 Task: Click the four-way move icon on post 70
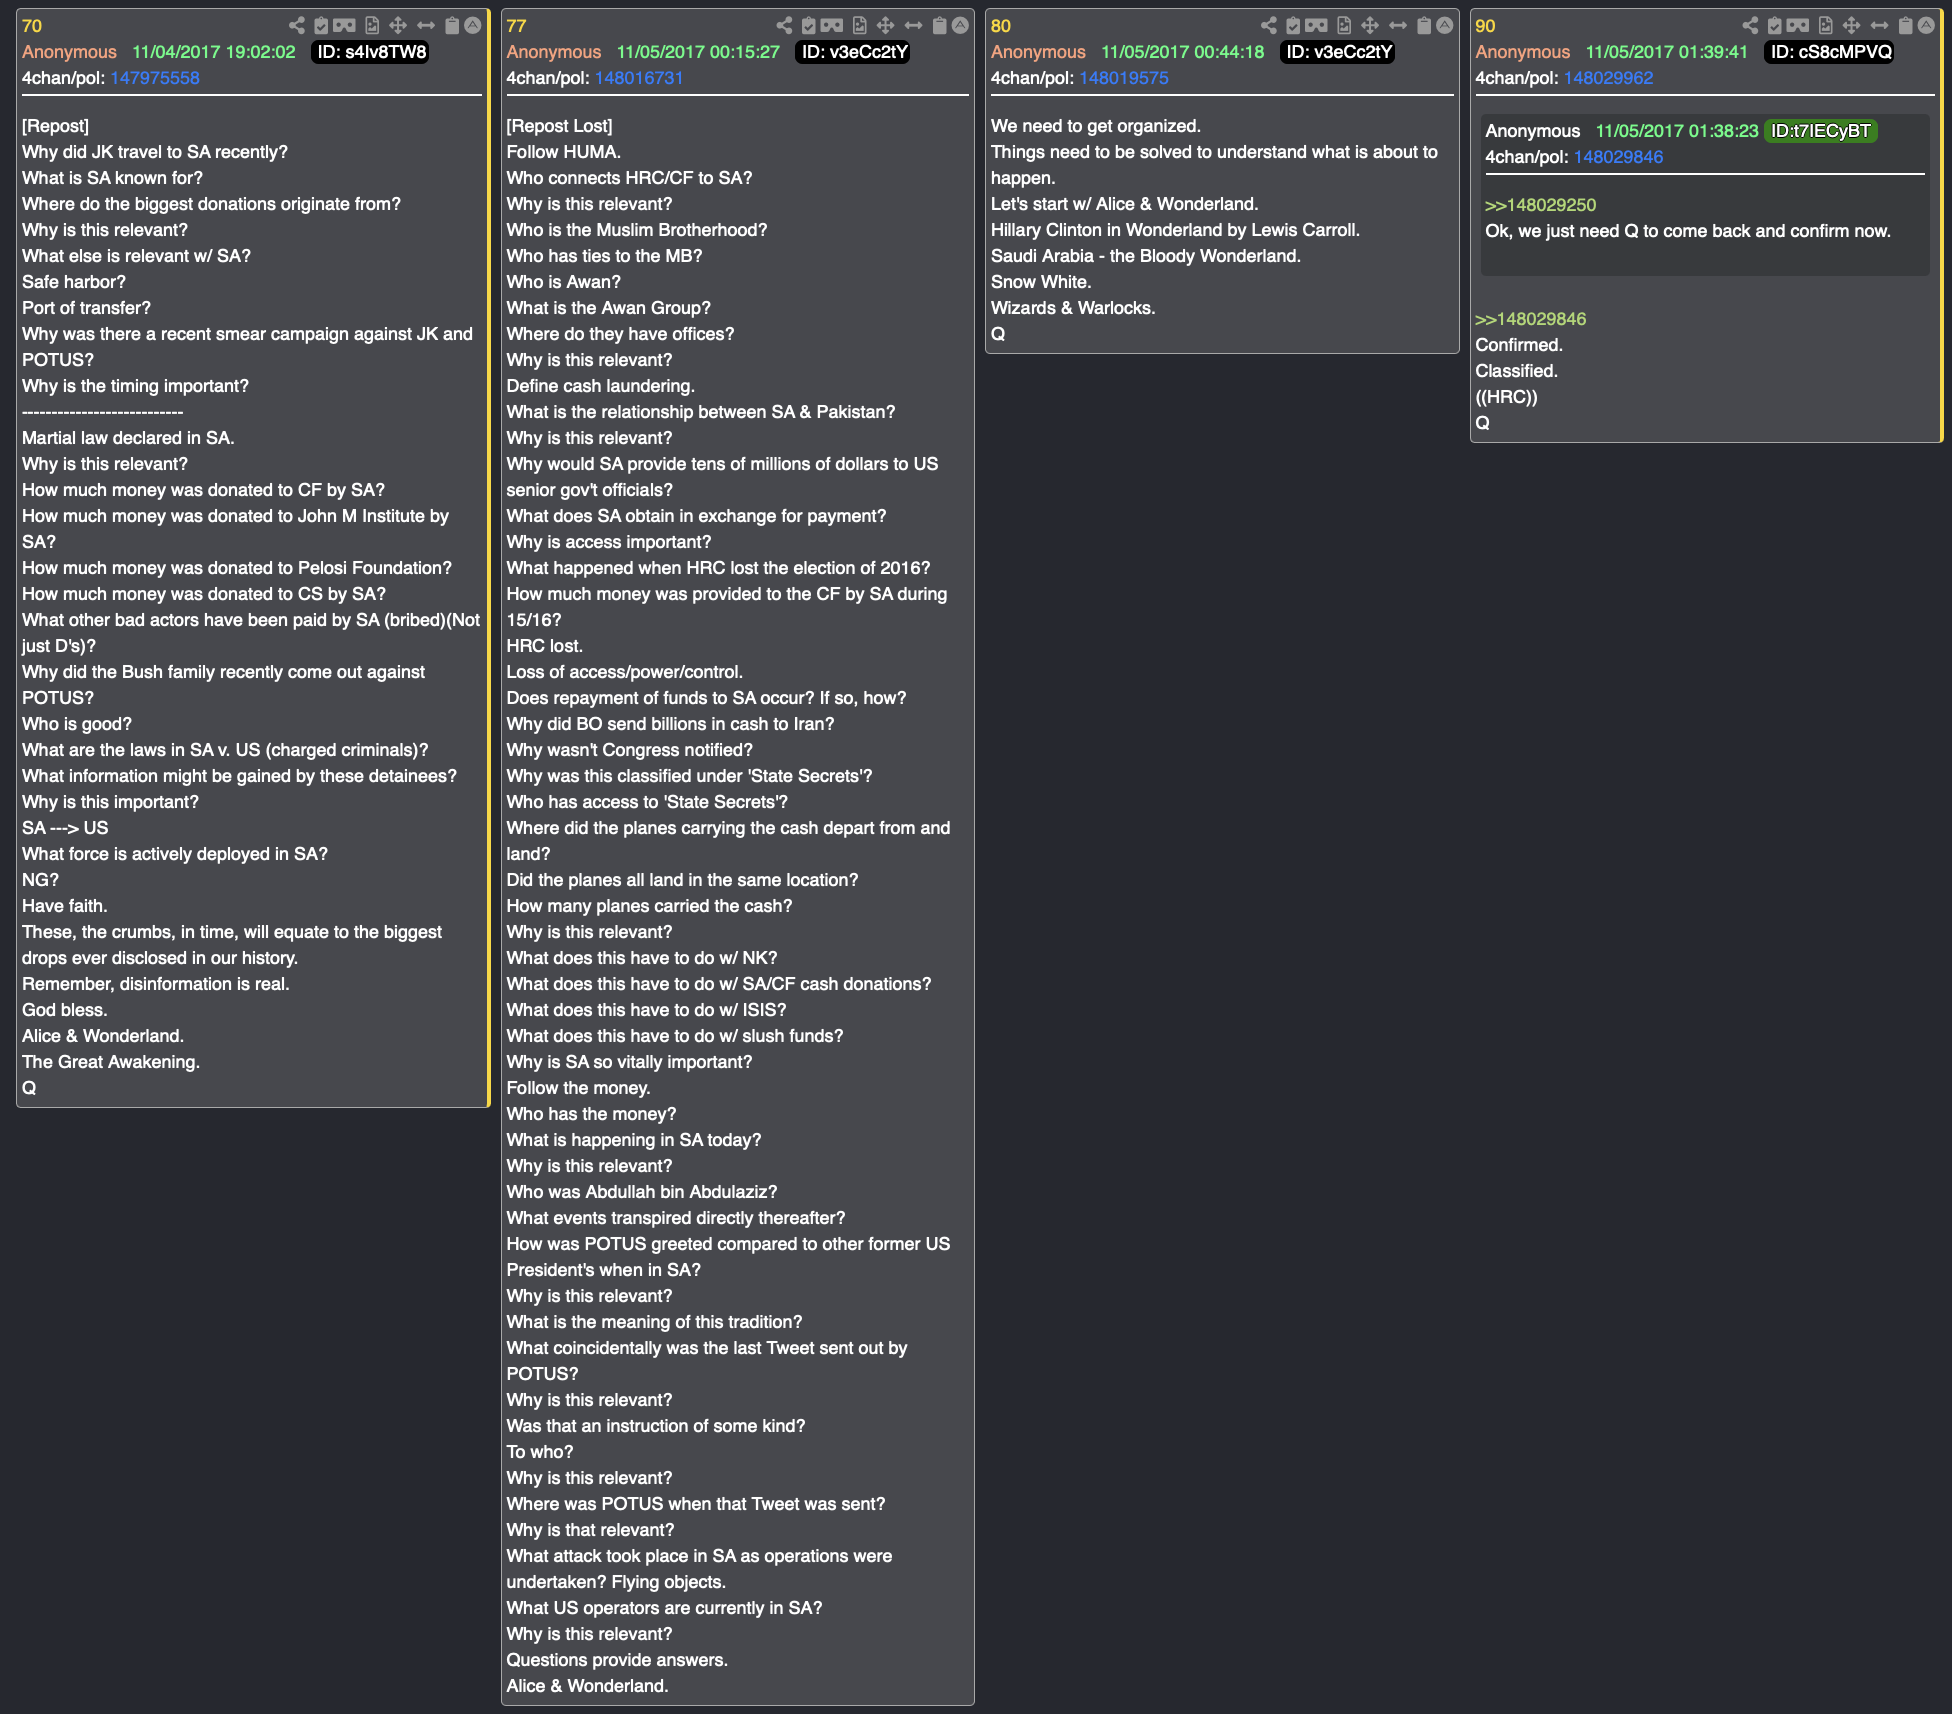(x=398, y=25)
